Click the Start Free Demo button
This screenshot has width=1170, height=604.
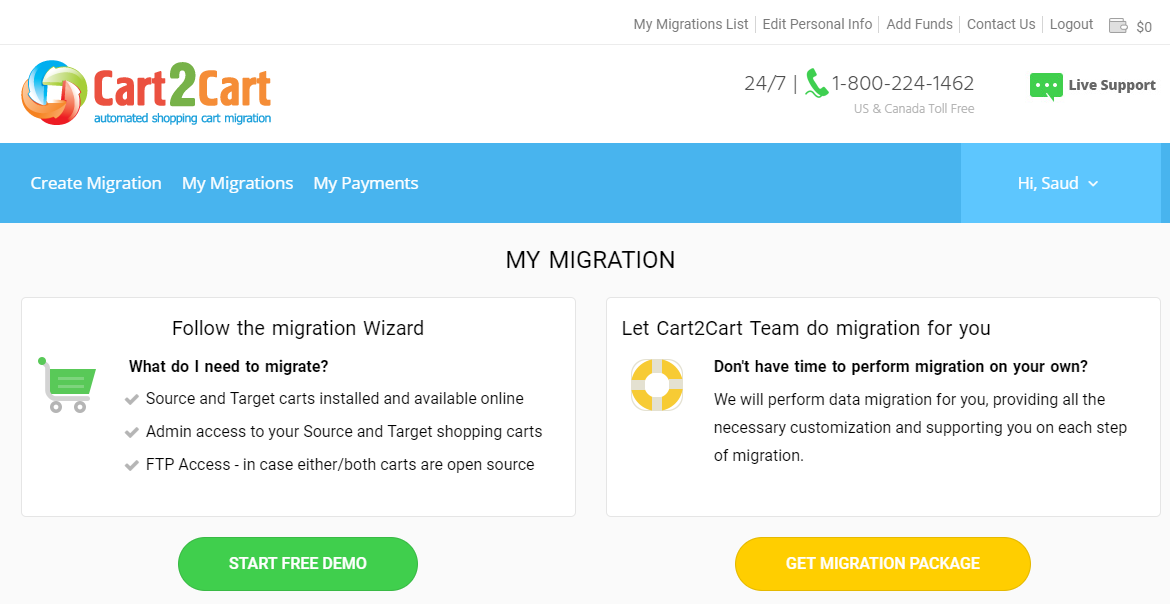click(x=298, y=564)
